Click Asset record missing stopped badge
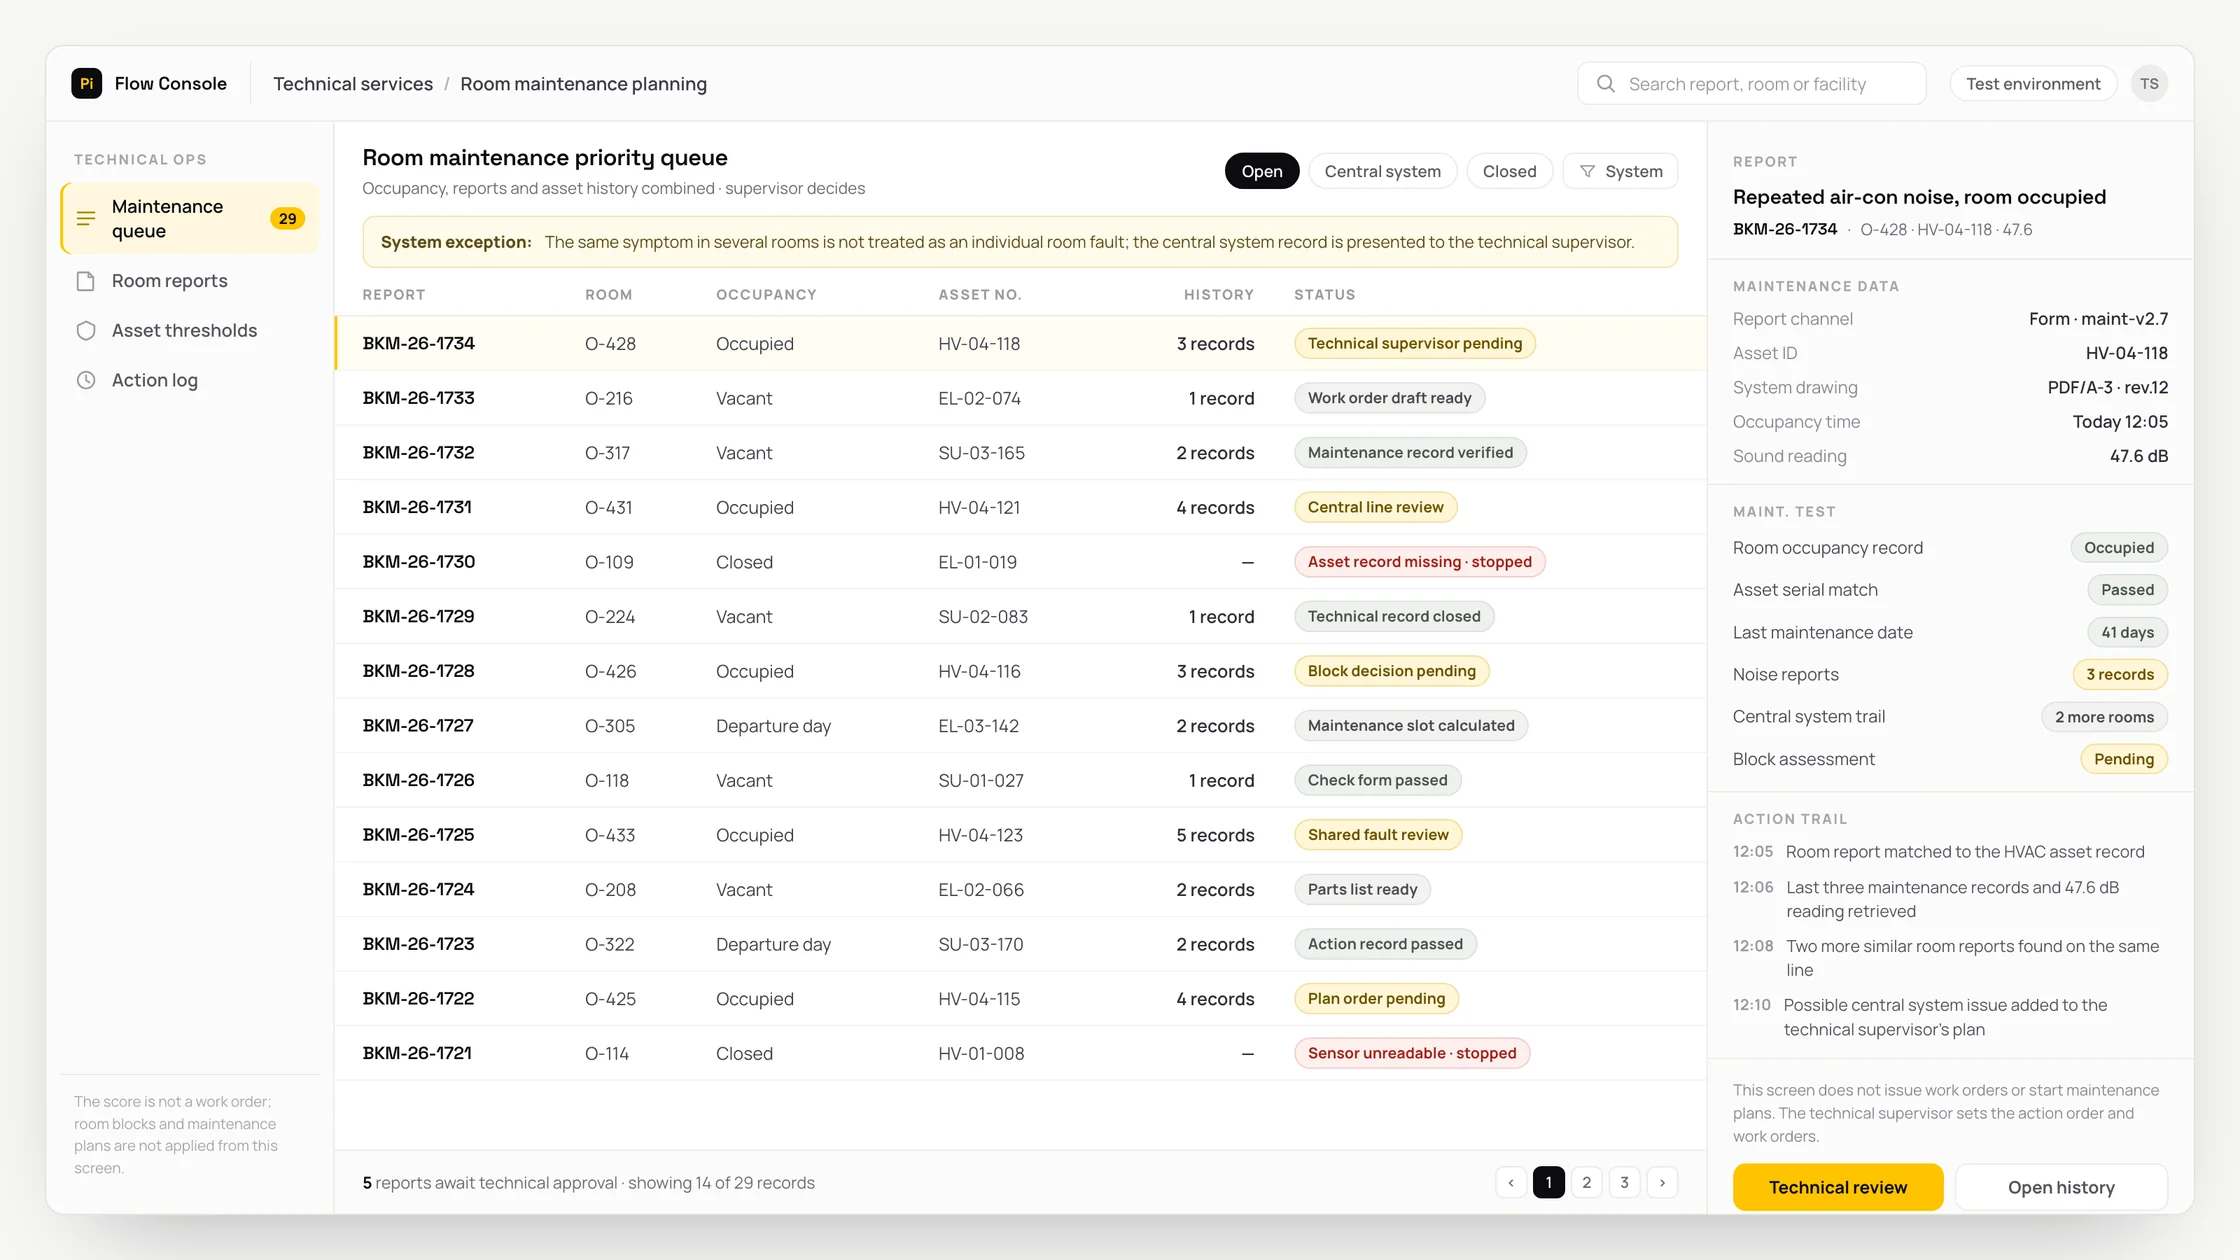2240x1260 pixels. point(1419,562)
